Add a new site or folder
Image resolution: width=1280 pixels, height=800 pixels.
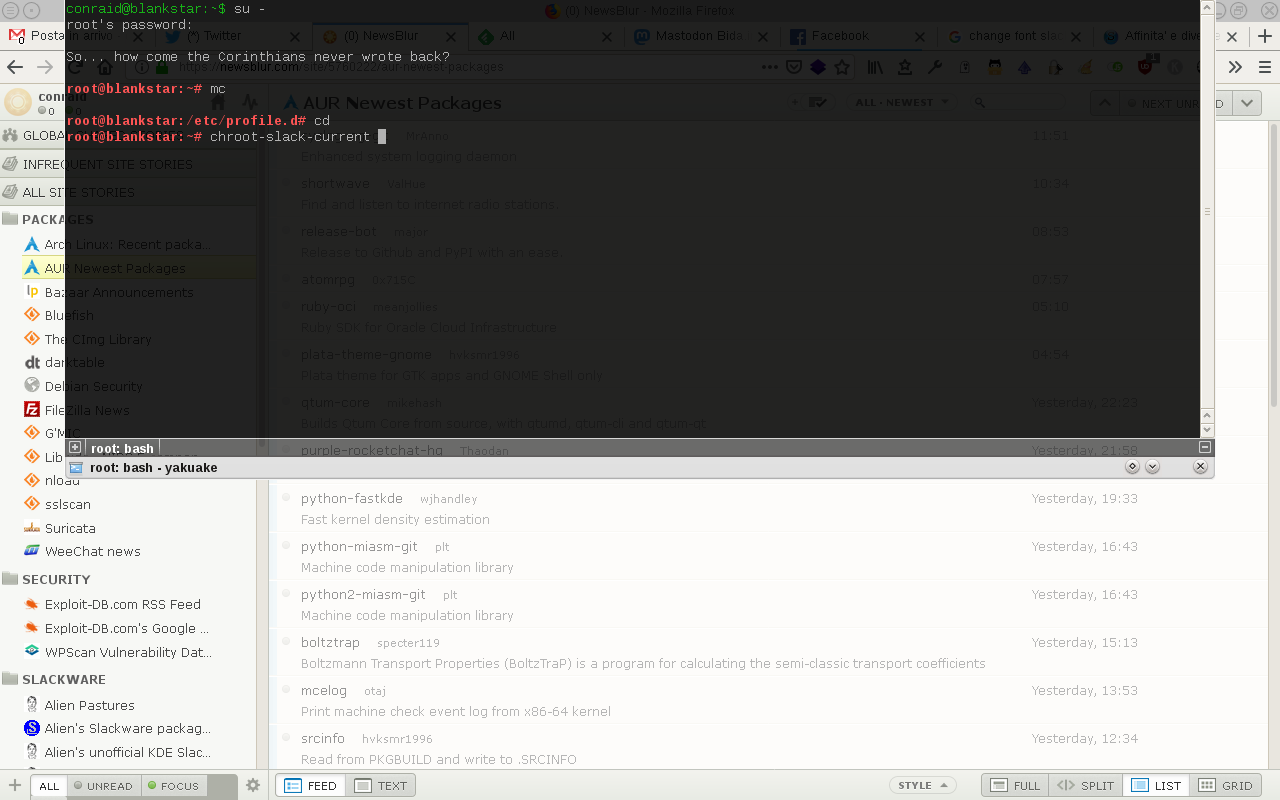tap(15, 785)
